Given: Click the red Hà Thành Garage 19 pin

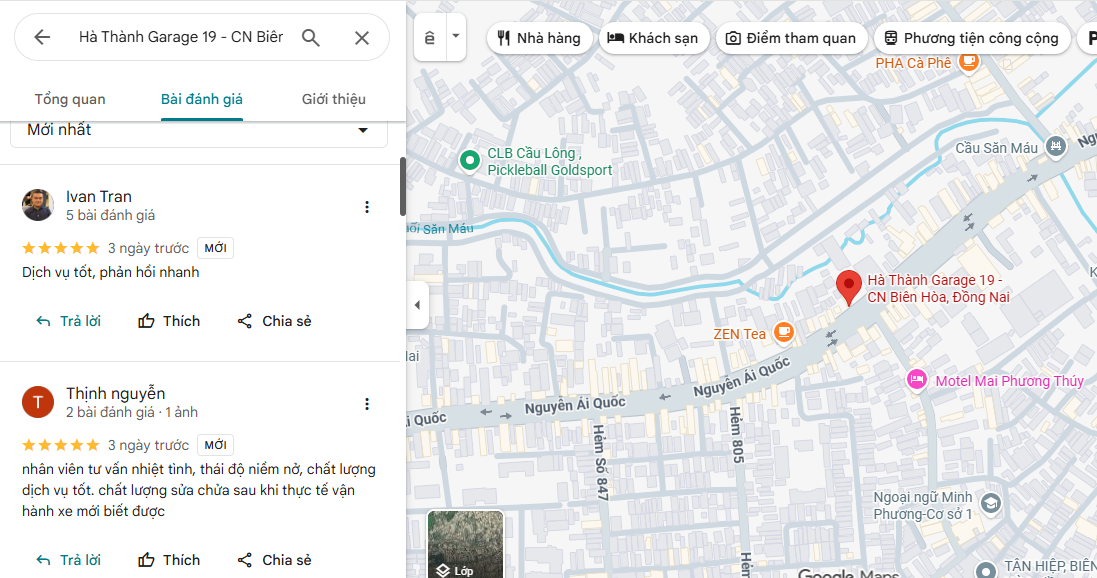Looking at the screenshot, I should pos(849,288).
